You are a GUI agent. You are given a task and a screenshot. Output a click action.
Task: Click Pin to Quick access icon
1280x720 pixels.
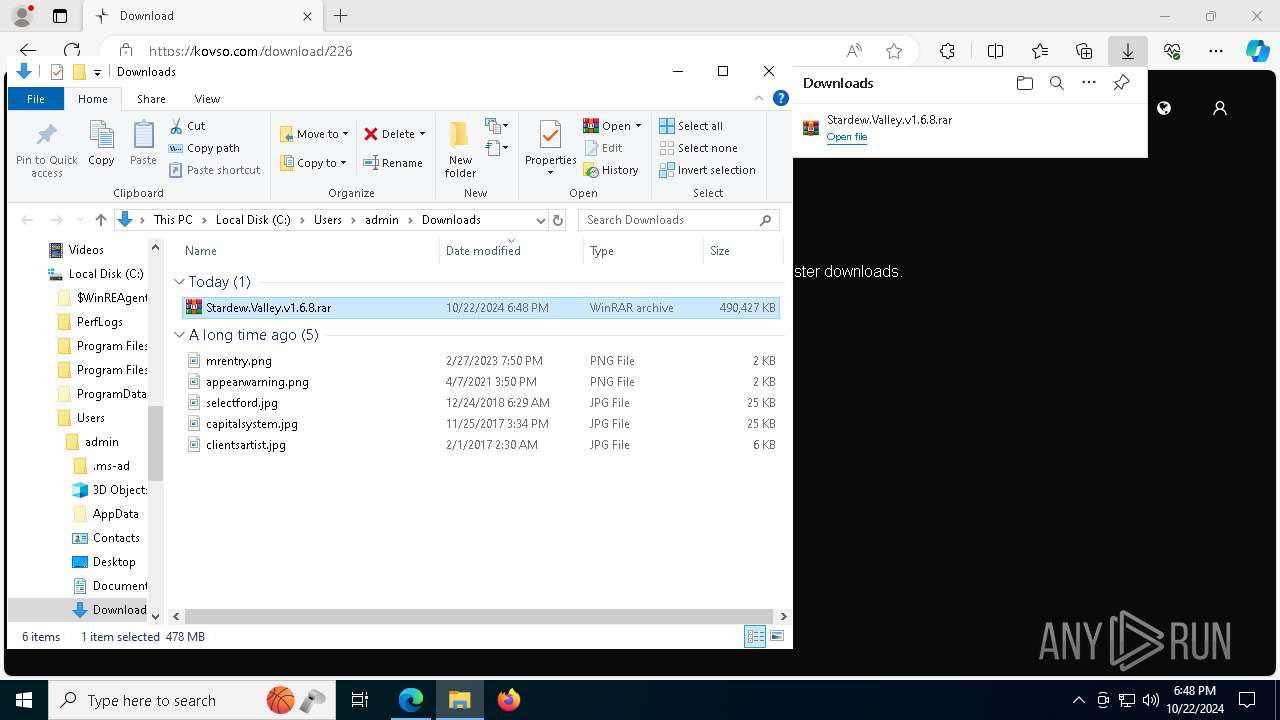(46, 150)
